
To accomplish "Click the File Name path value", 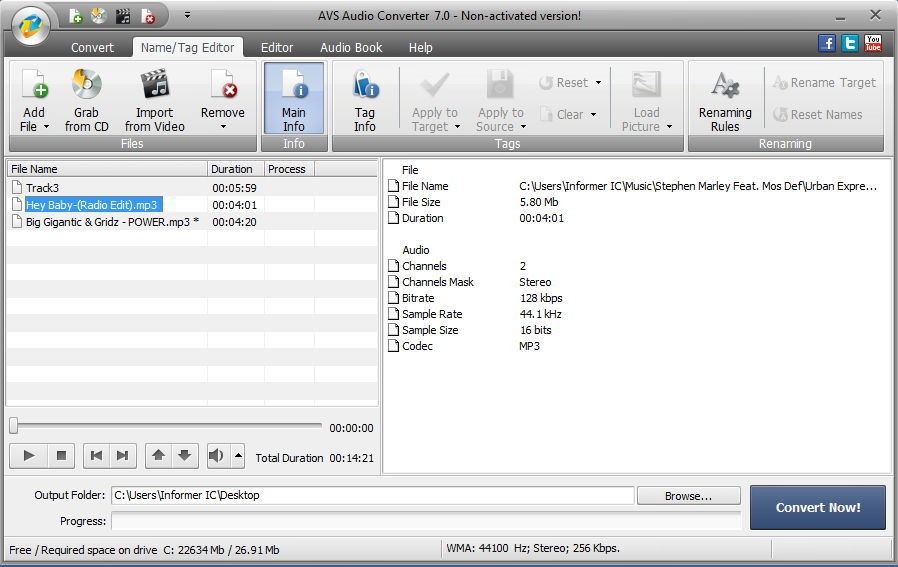I will pyautogui.click(x=698, y=186).
